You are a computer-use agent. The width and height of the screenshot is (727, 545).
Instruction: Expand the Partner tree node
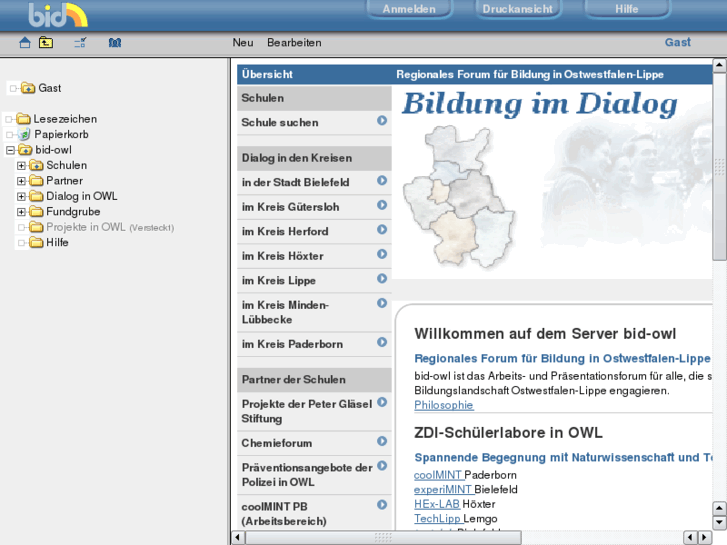tap(21, 181)
